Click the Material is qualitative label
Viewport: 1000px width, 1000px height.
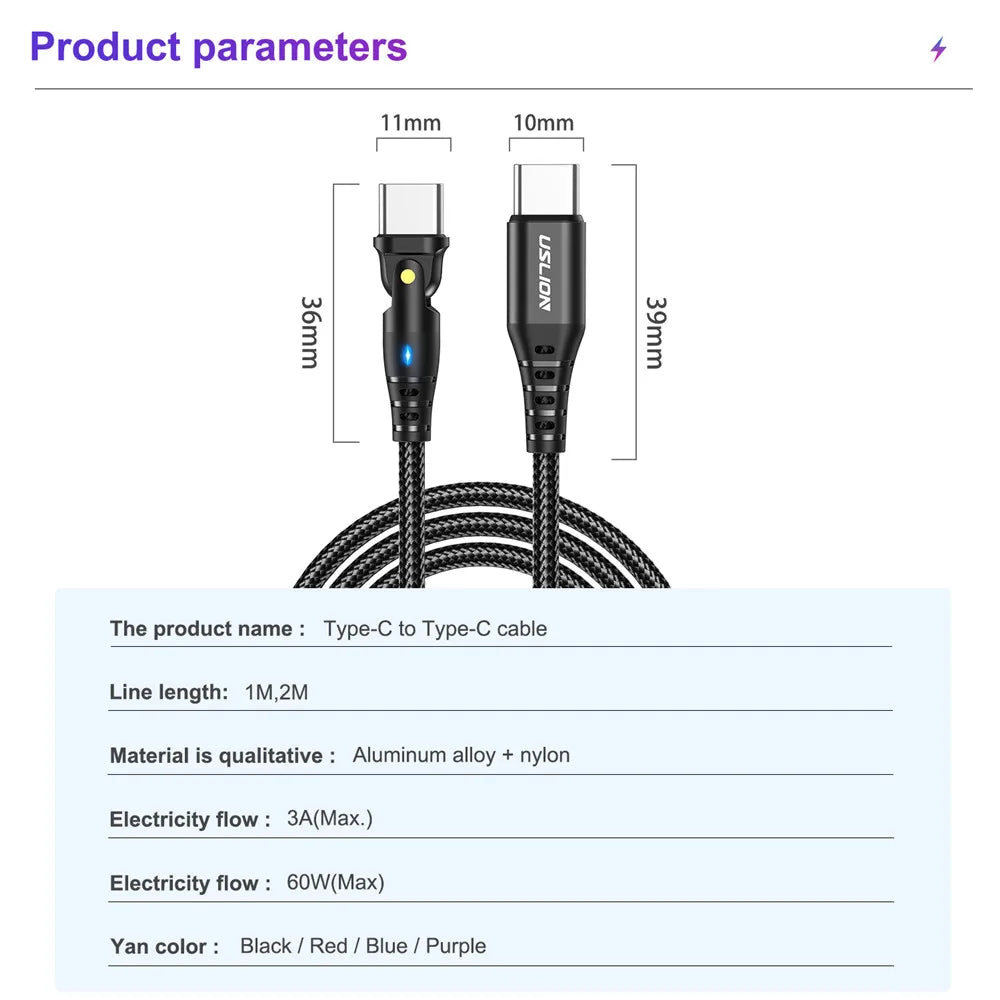pos(223,756)
